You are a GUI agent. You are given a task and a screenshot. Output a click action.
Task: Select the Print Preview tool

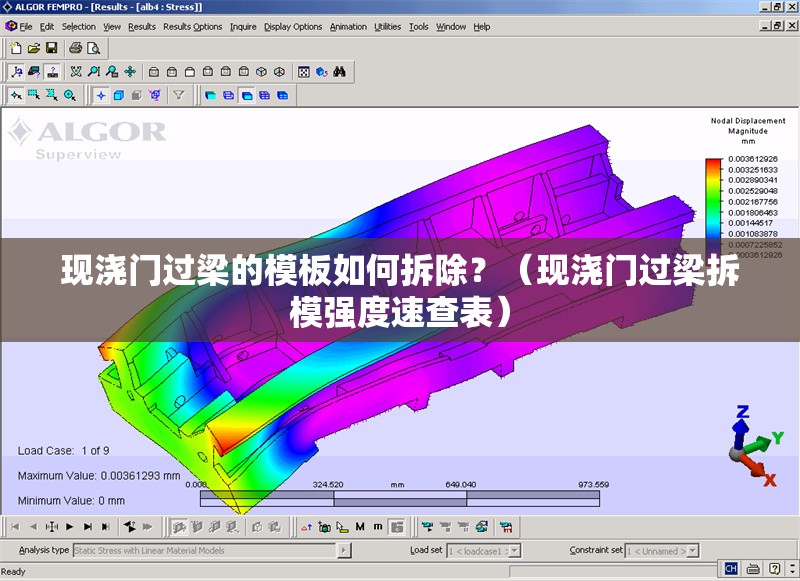click(x=92, y=47)
